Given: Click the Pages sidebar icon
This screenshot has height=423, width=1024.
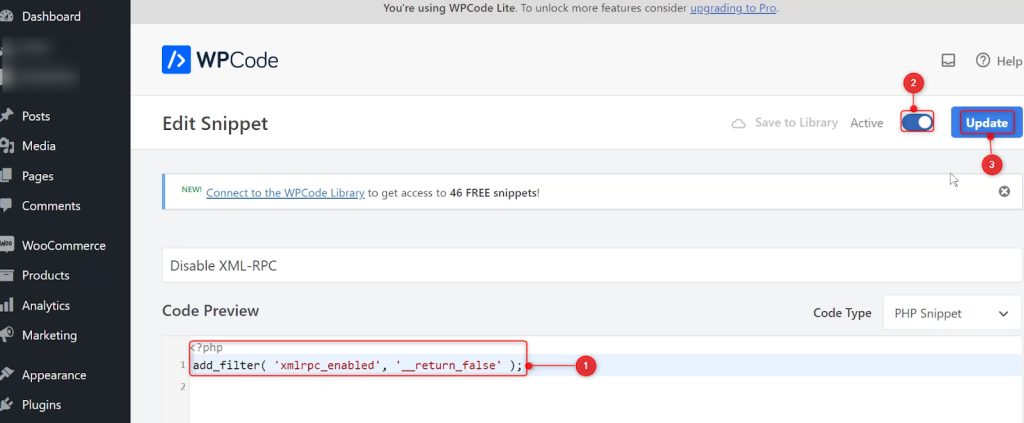Looking at the screenshot, I should [6, 176].
